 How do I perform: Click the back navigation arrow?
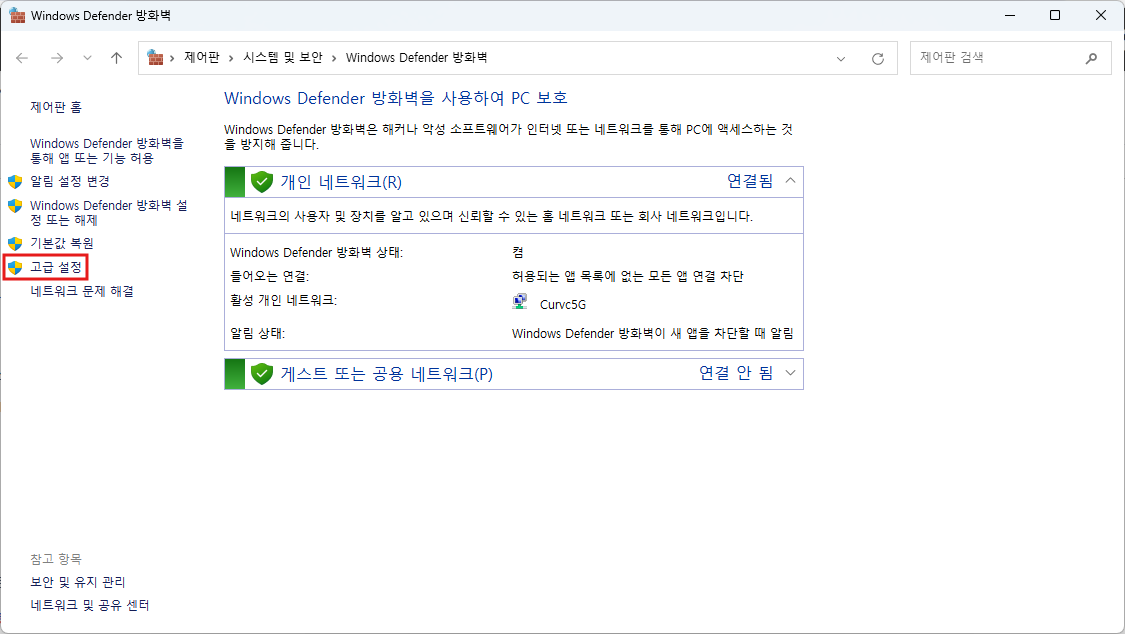pos(22,58)
